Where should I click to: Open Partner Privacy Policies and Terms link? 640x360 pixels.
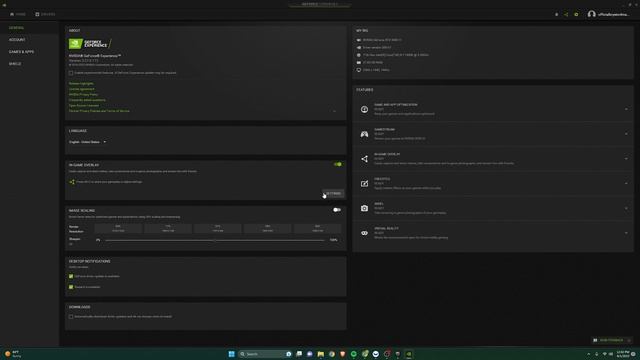pos(99,111)
